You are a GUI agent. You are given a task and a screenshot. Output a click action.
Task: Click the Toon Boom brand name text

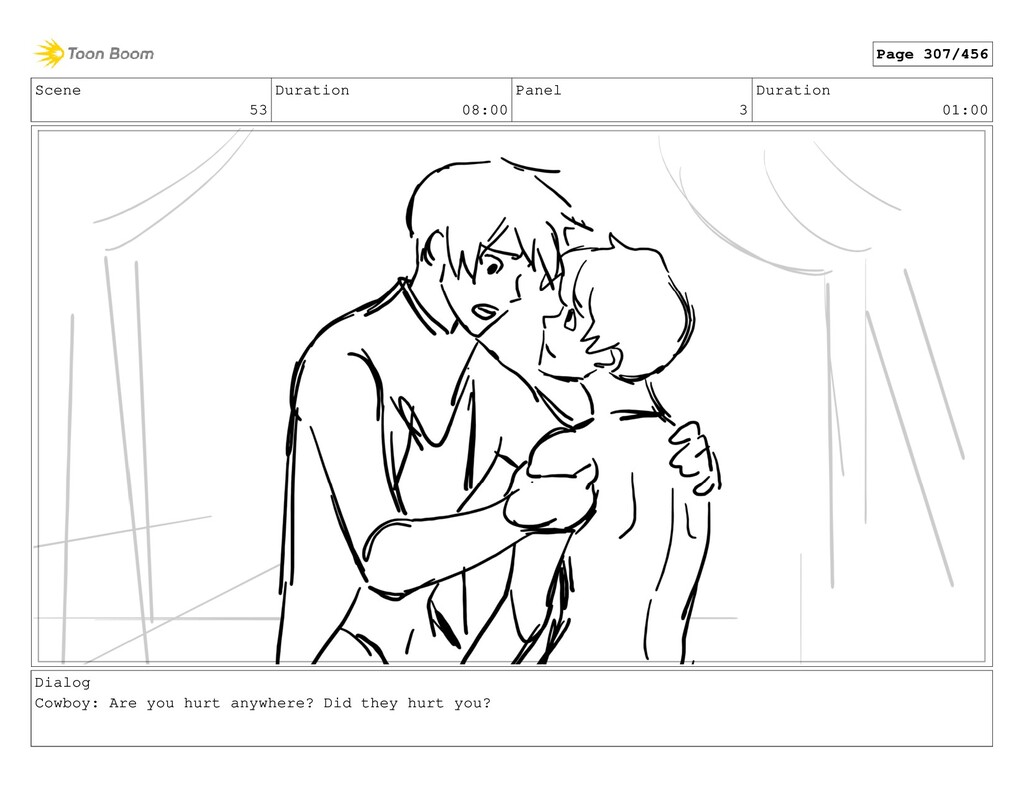[x=110, y=54]
